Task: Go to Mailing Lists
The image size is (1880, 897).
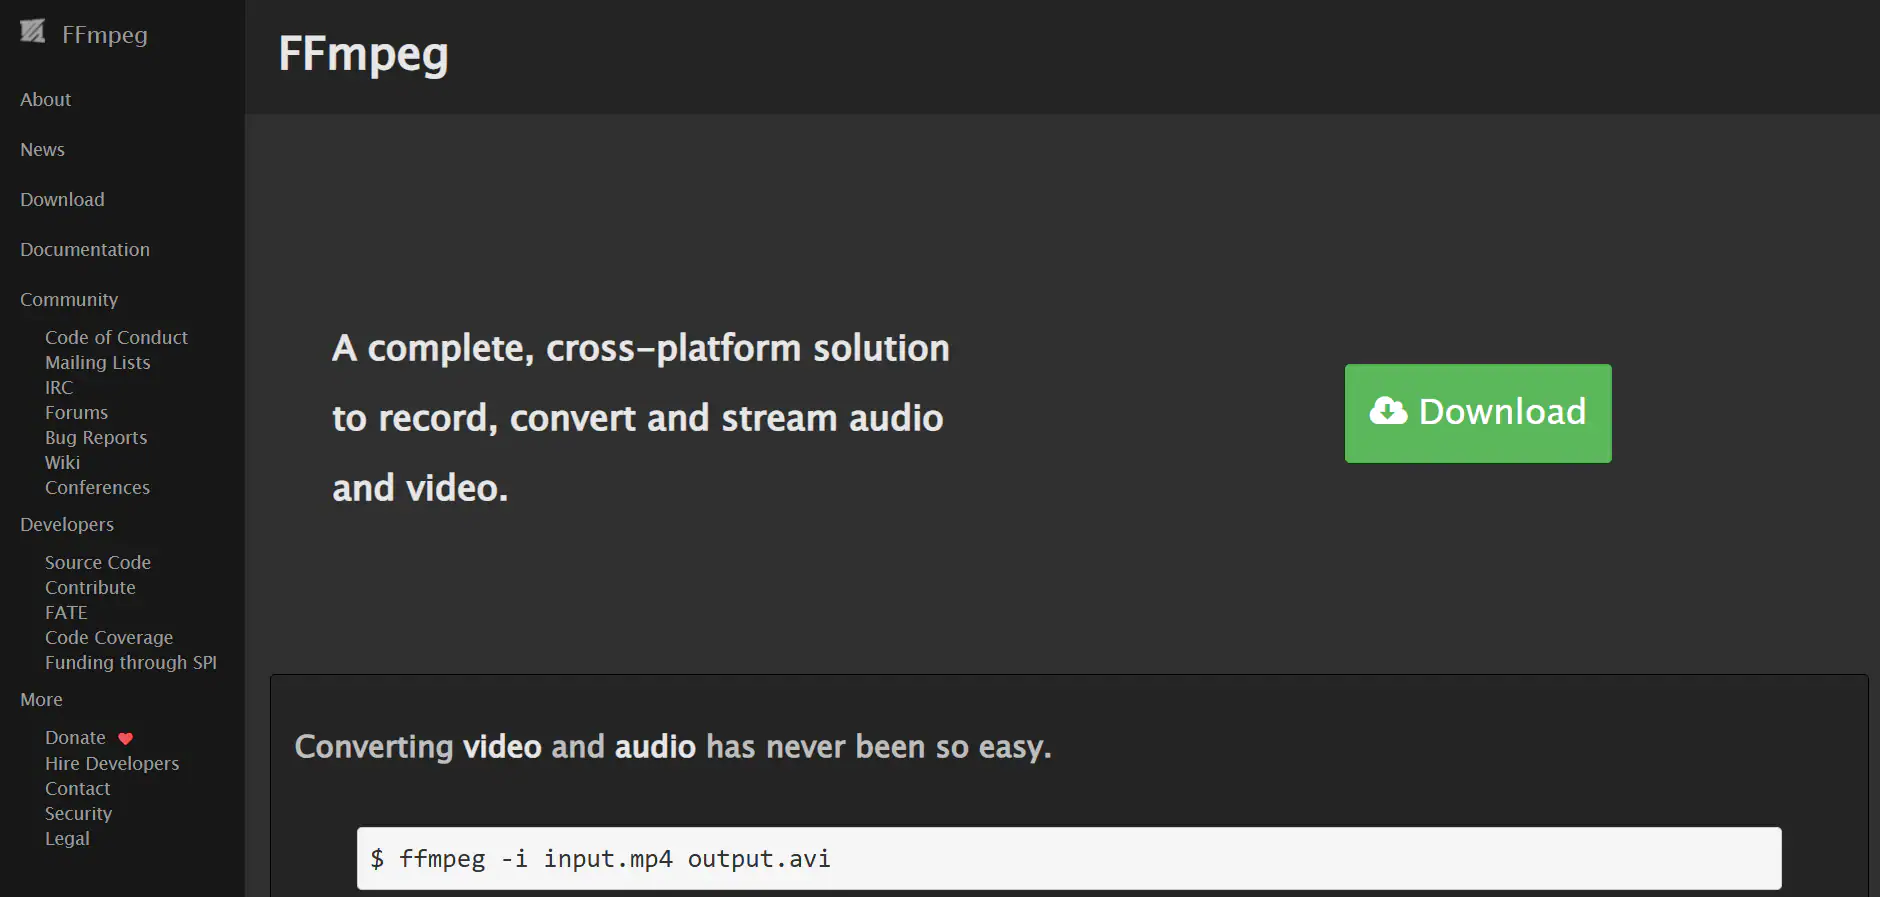Action: point(98,363)
